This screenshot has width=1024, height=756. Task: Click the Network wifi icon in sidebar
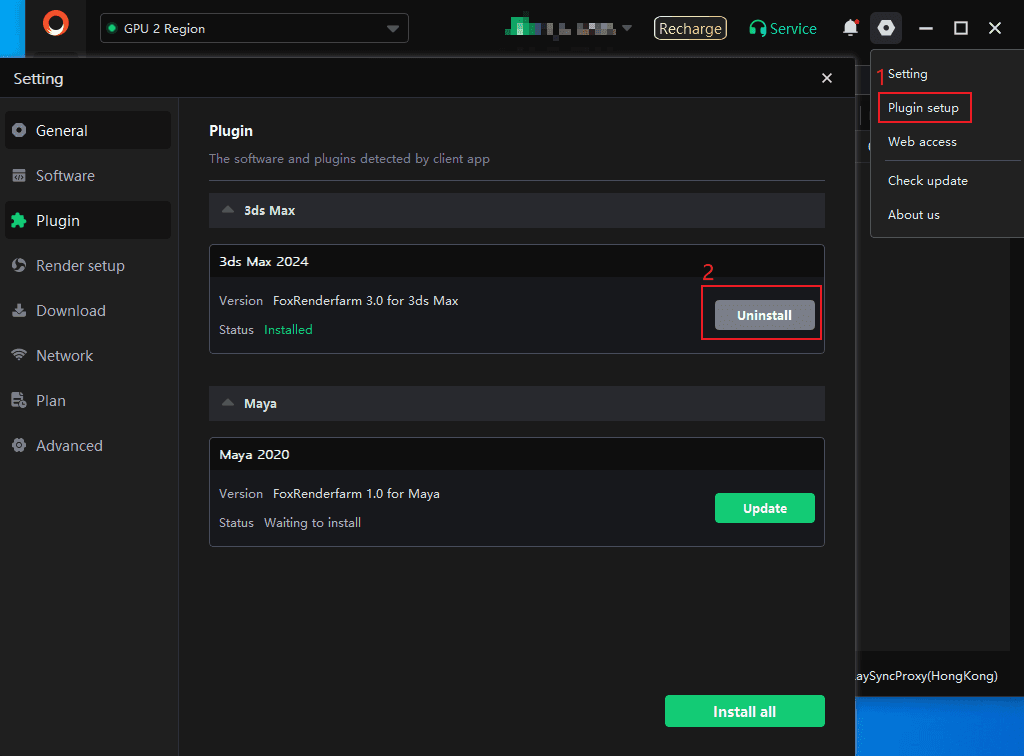coord(19,356)
